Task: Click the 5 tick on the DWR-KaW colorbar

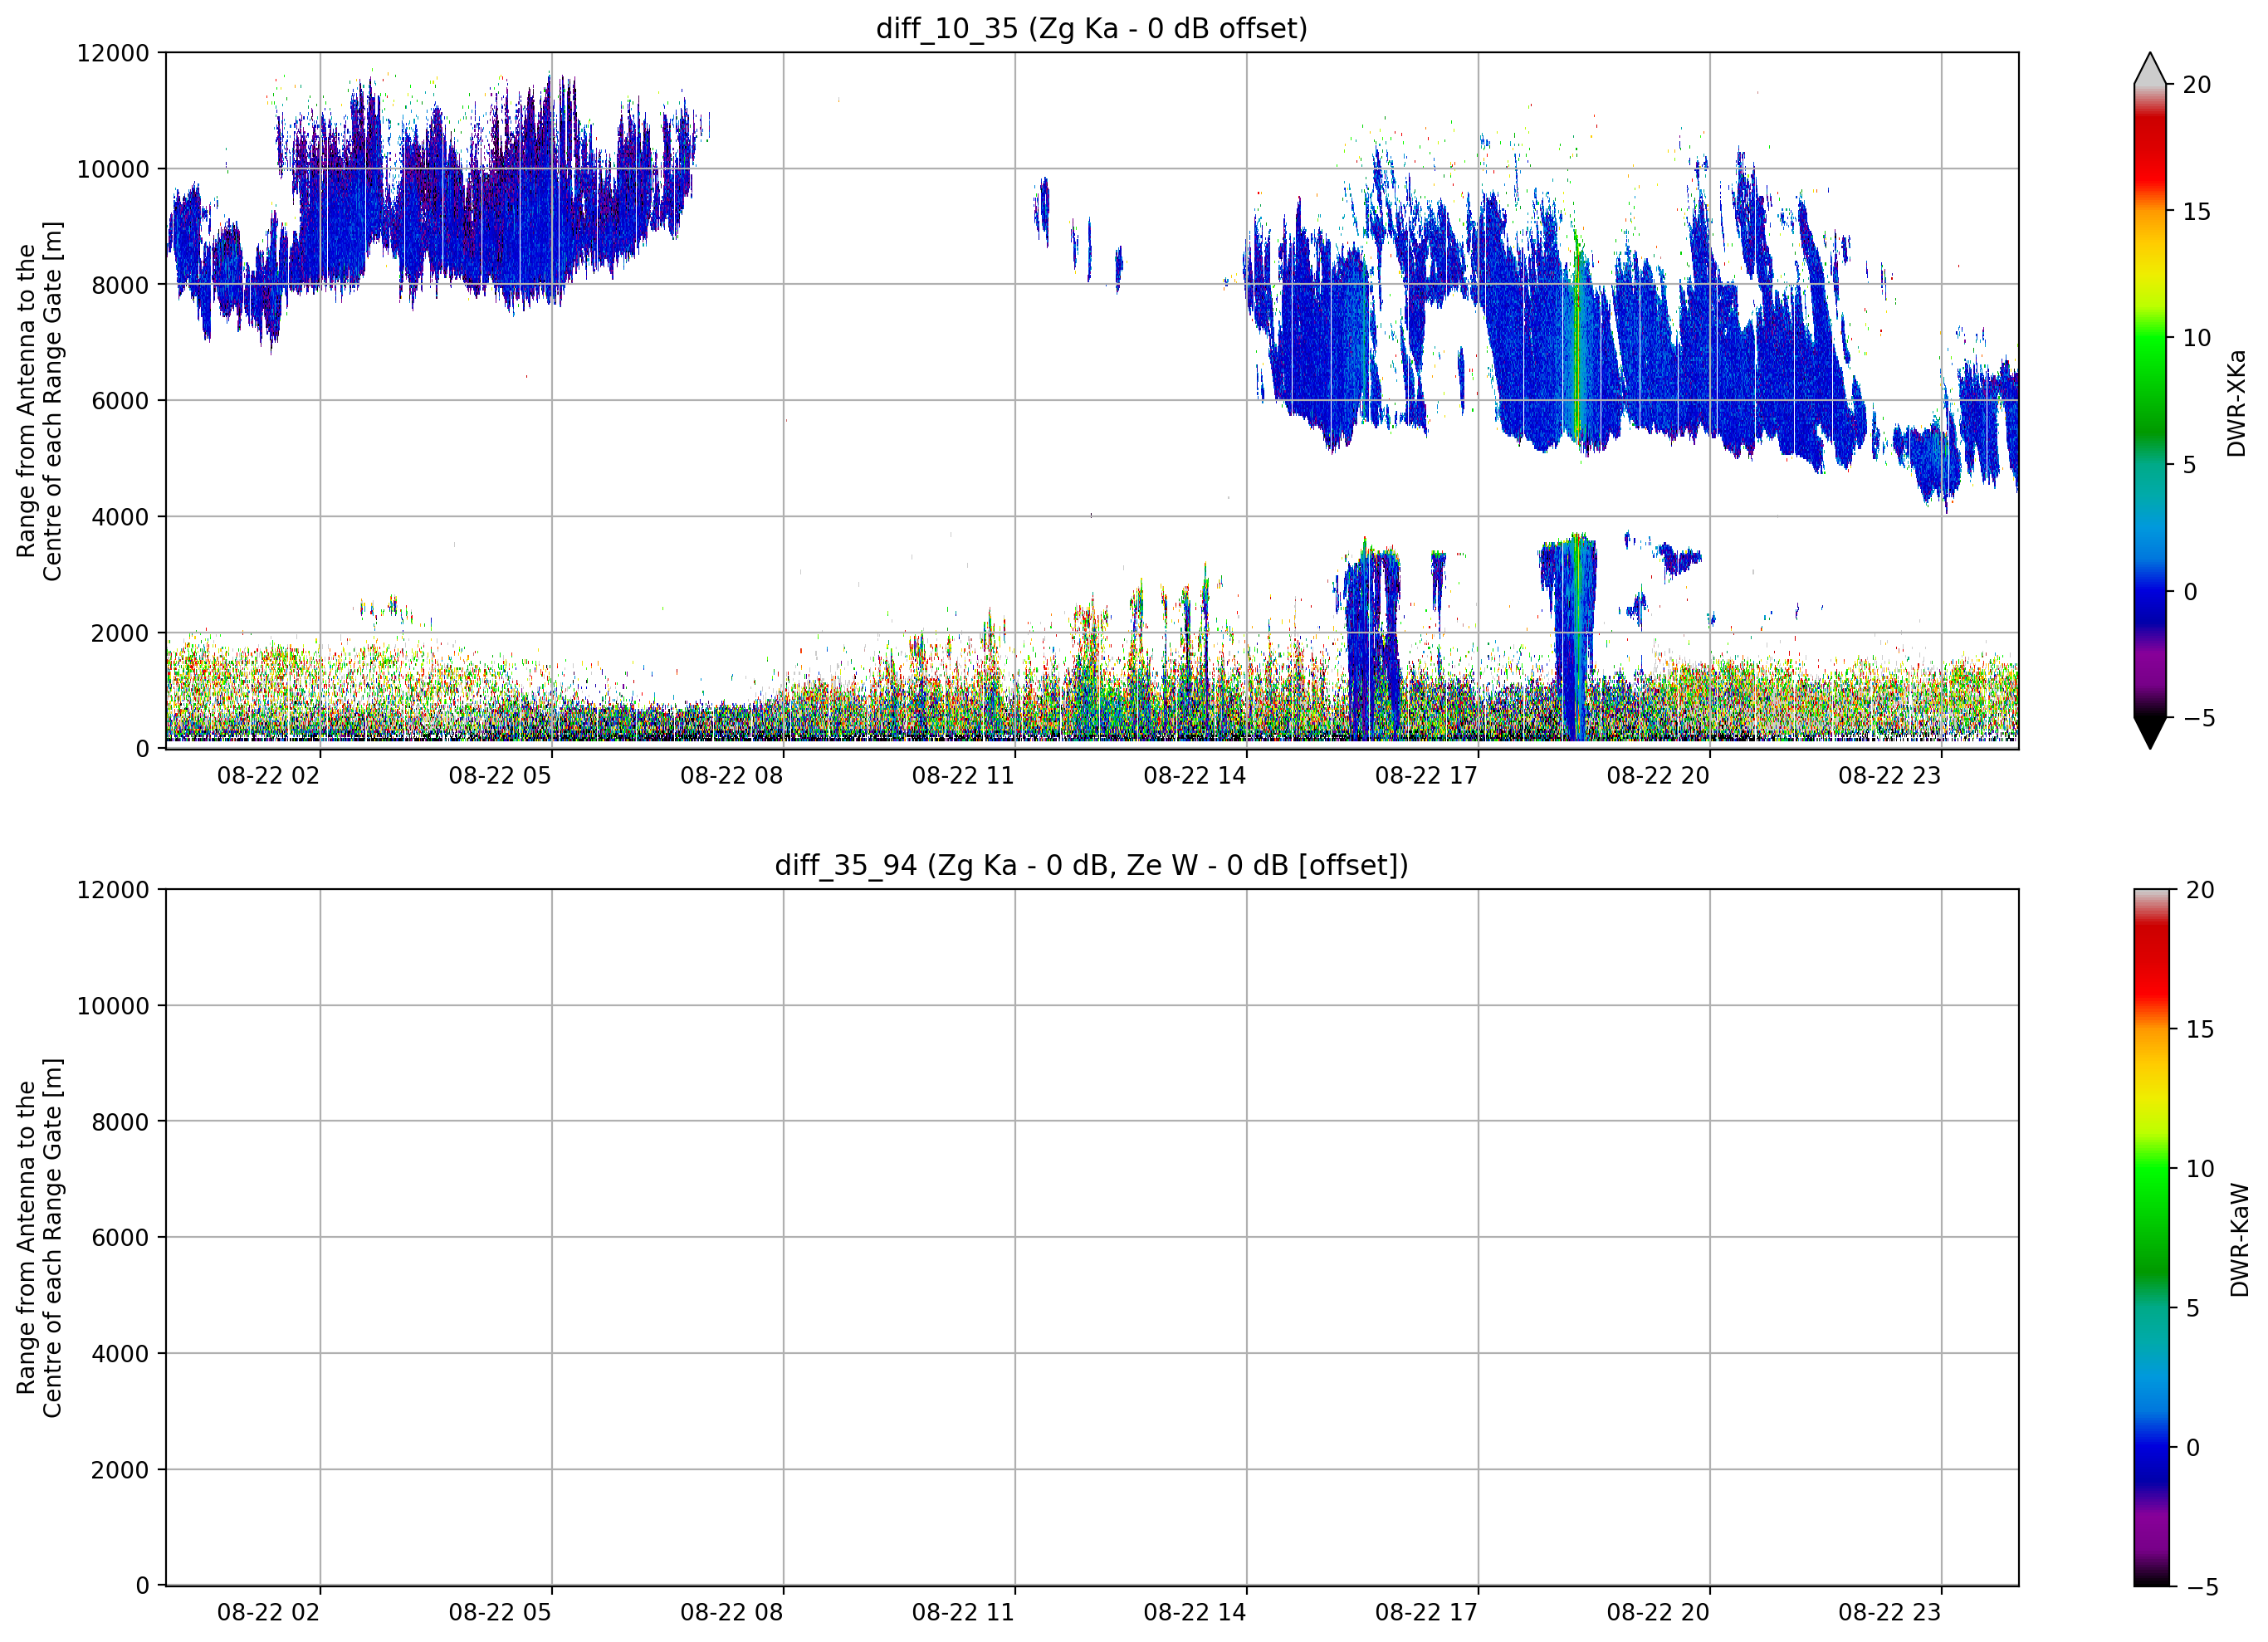Action: 2193,1308
